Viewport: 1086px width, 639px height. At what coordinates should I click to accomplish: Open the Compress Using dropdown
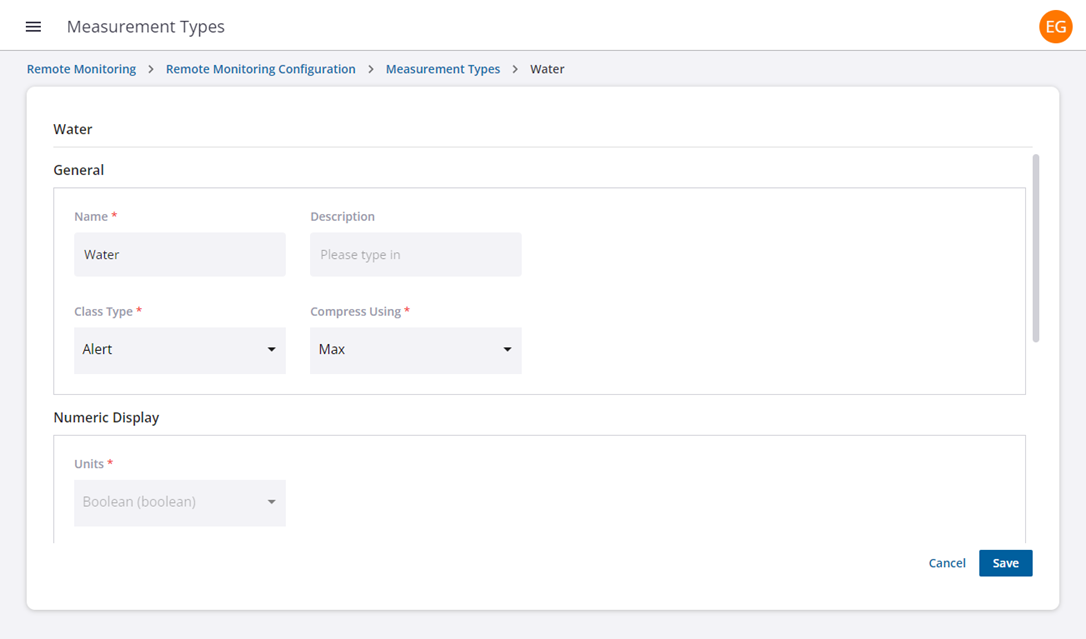[x=415, y=350]
